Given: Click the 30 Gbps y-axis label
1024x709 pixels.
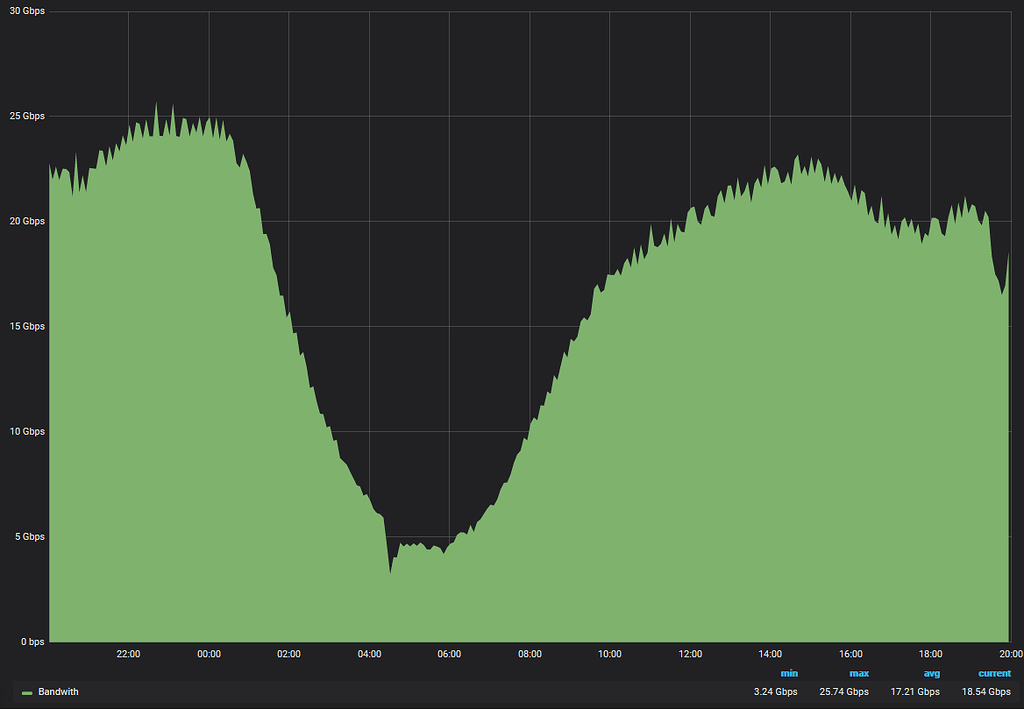Looking at the screenshot, I should tap(25, 11).
